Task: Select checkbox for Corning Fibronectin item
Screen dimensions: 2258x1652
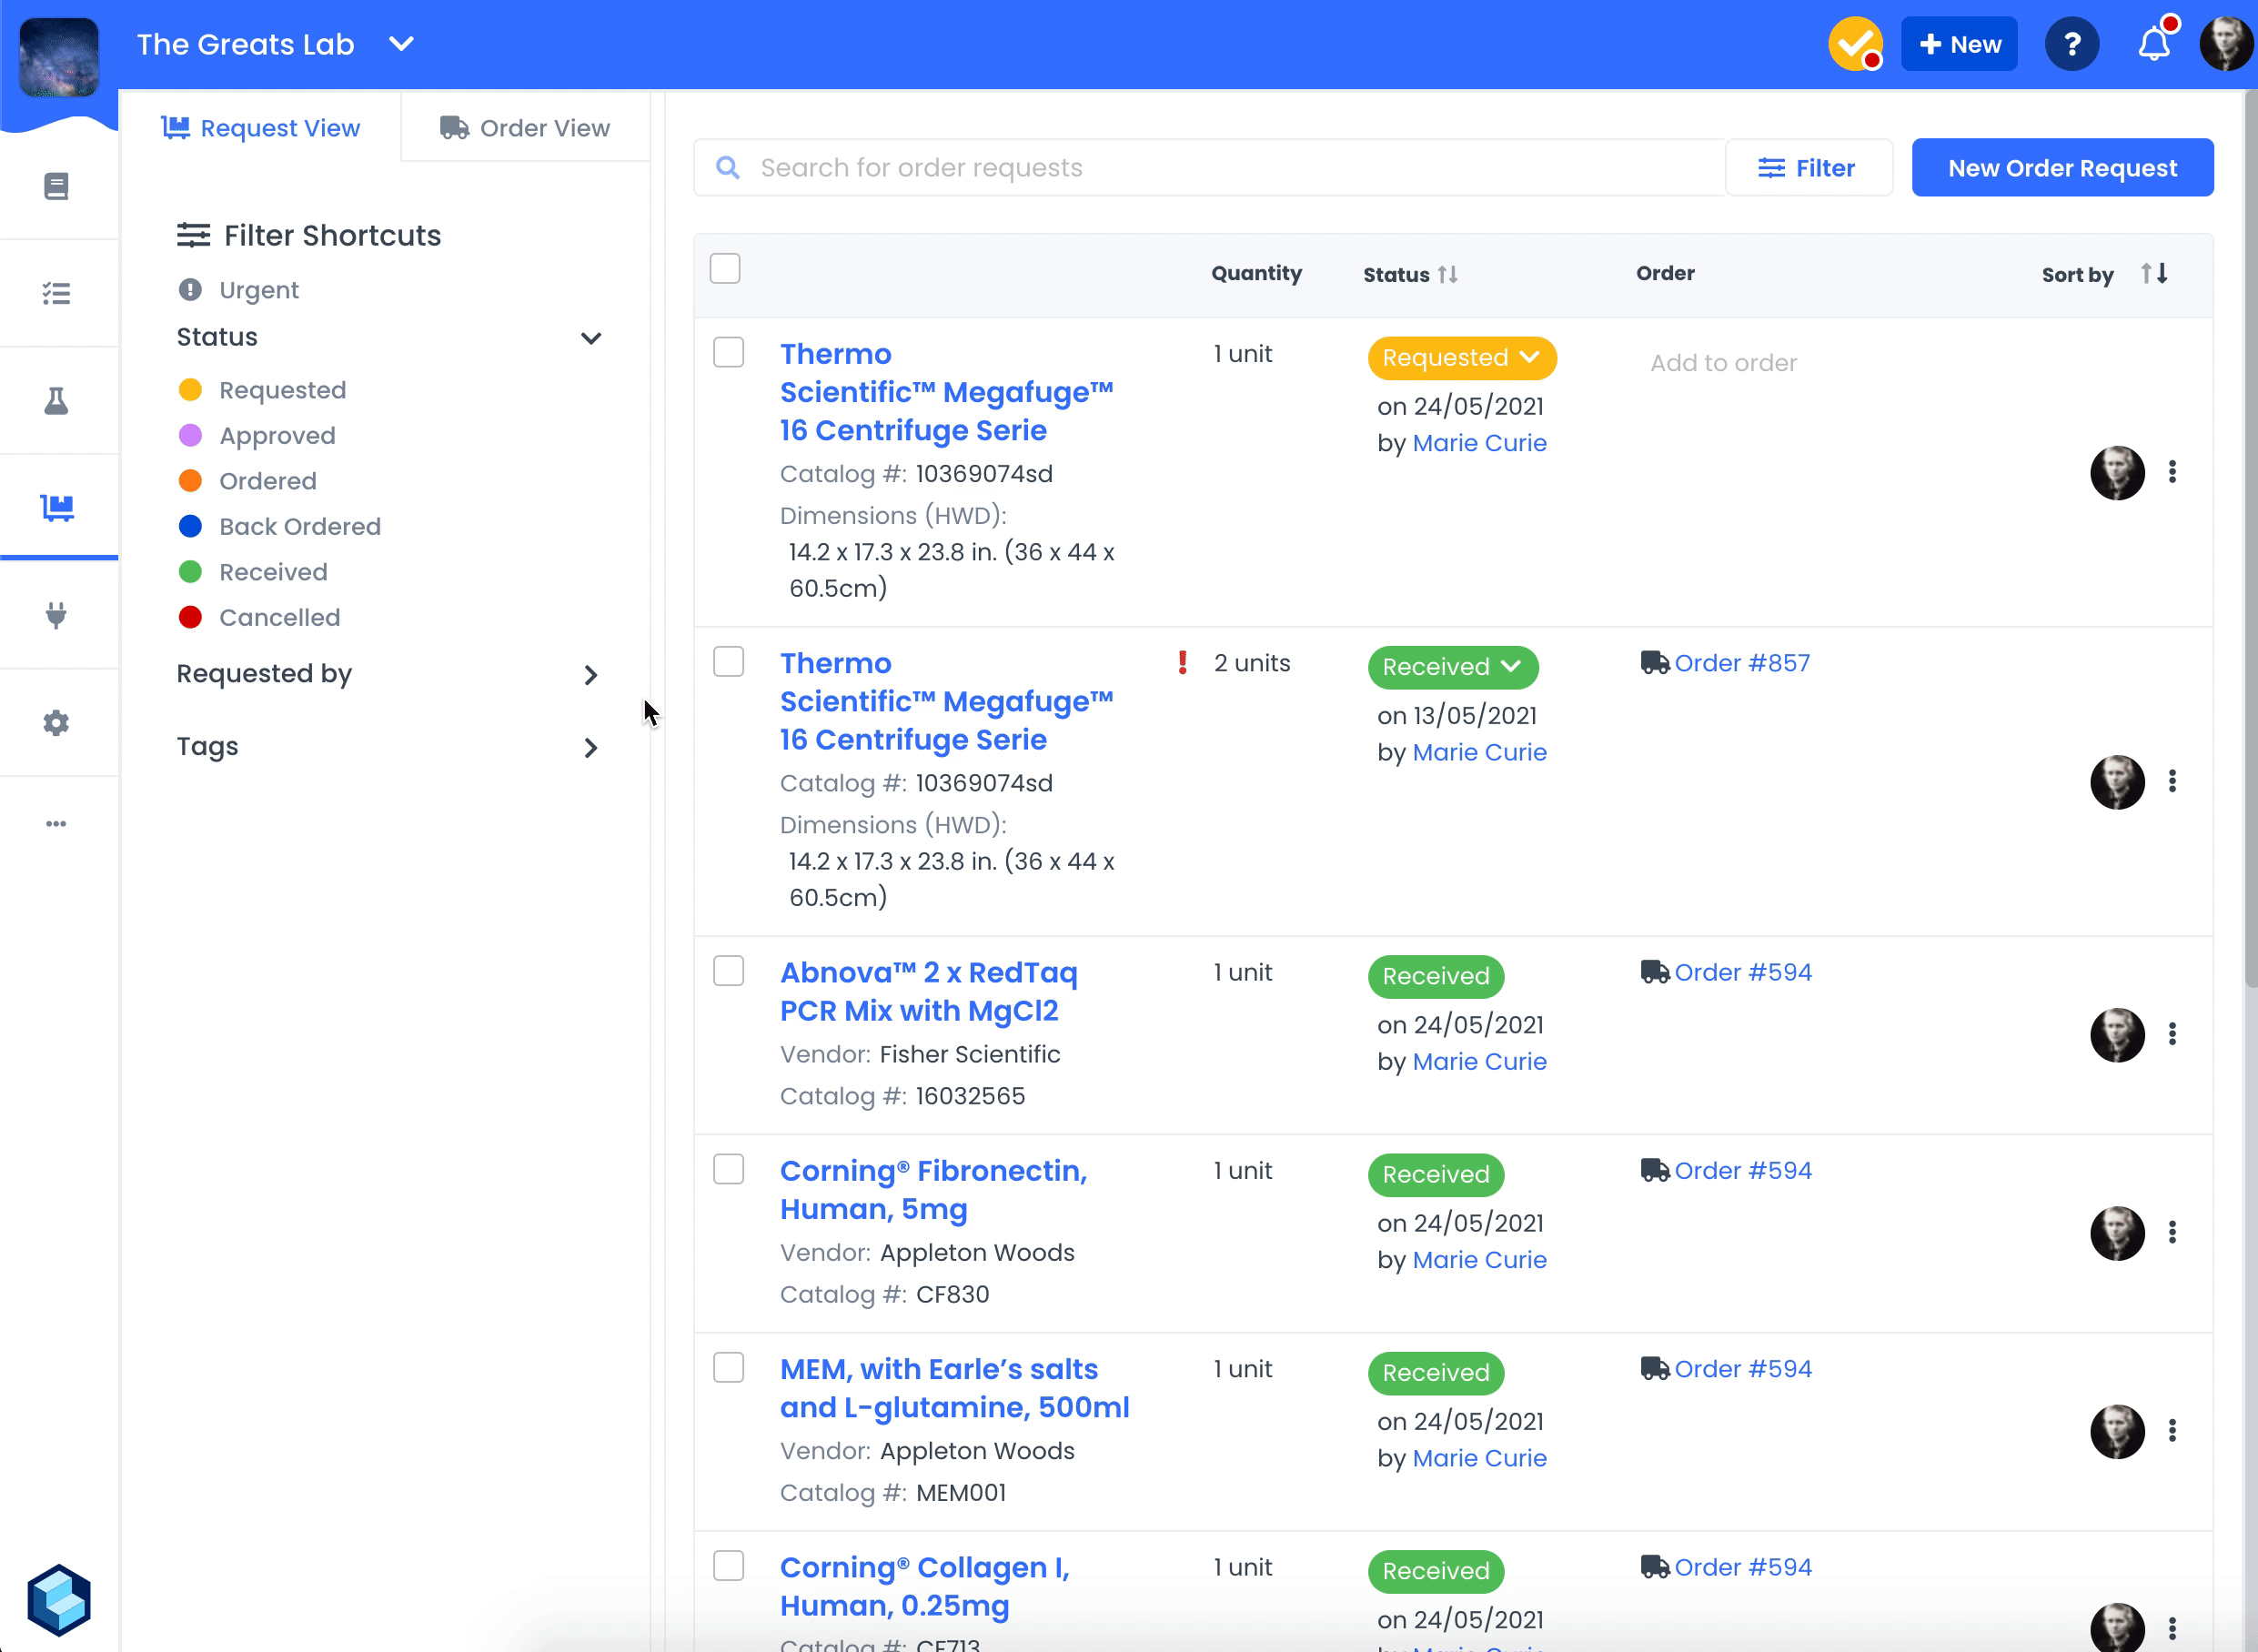Action: (x=728, y=1169)
